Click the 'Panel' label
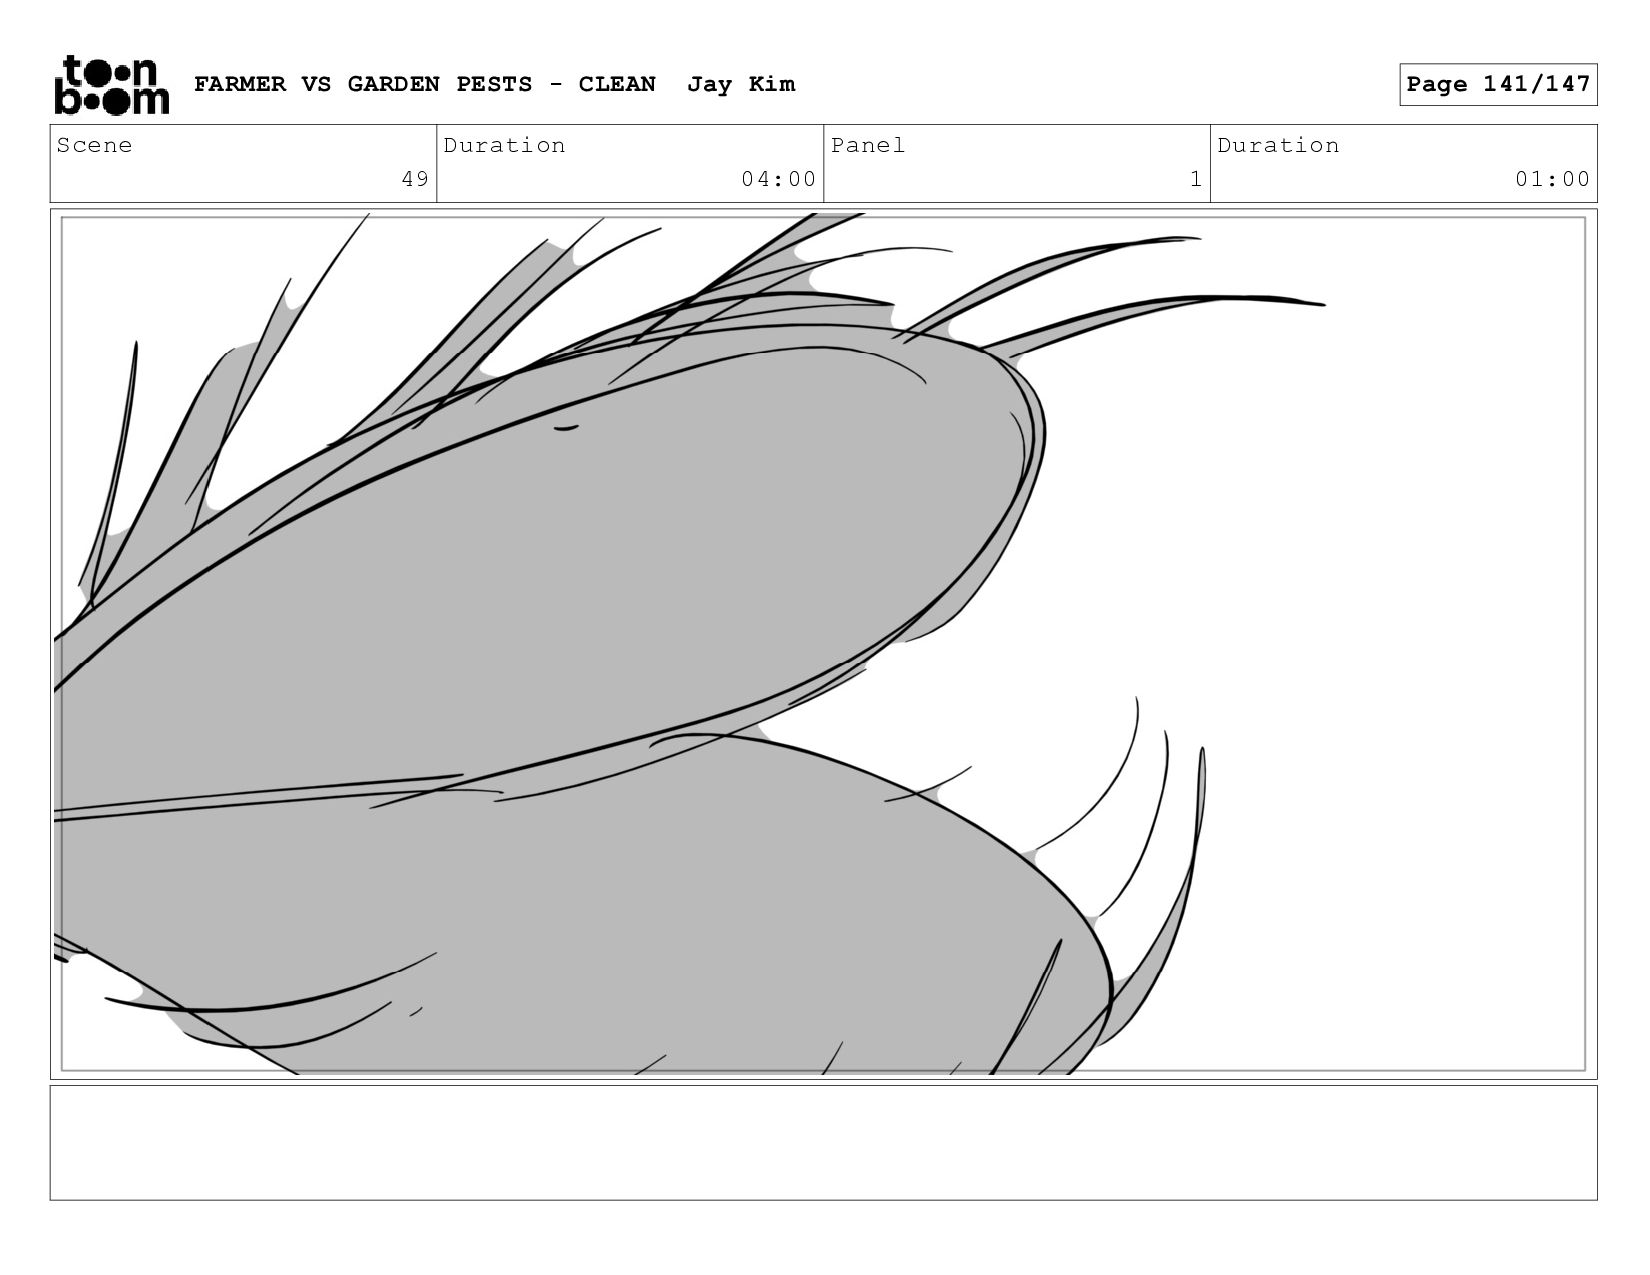 click(x=868, y=145)
